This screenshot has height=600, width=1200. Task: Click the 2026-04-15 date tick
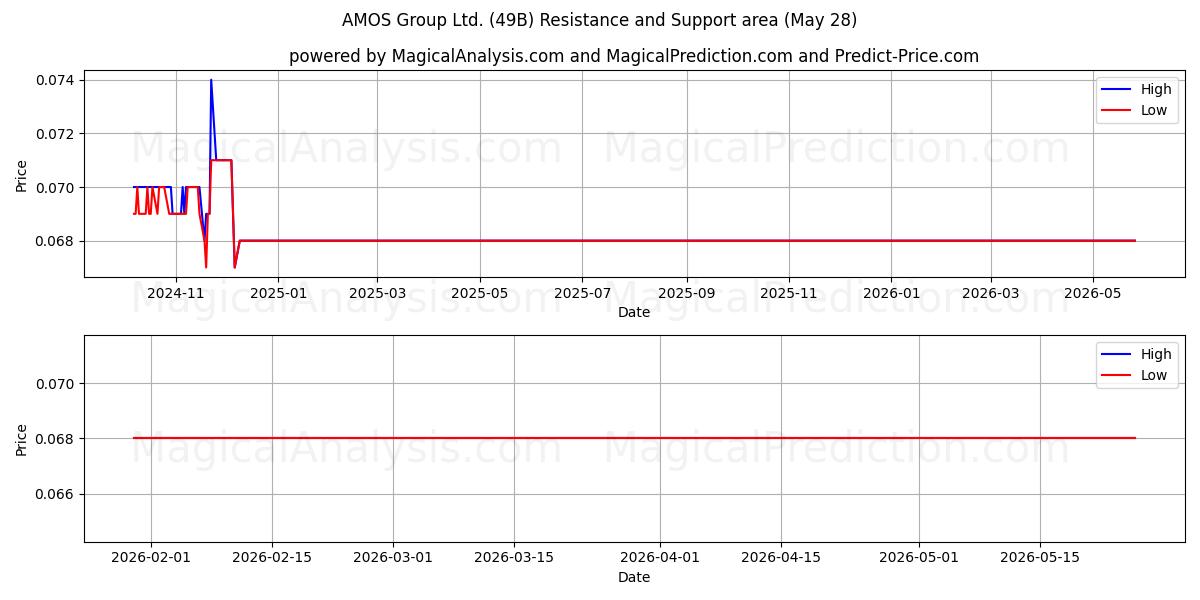coord(781,558)
